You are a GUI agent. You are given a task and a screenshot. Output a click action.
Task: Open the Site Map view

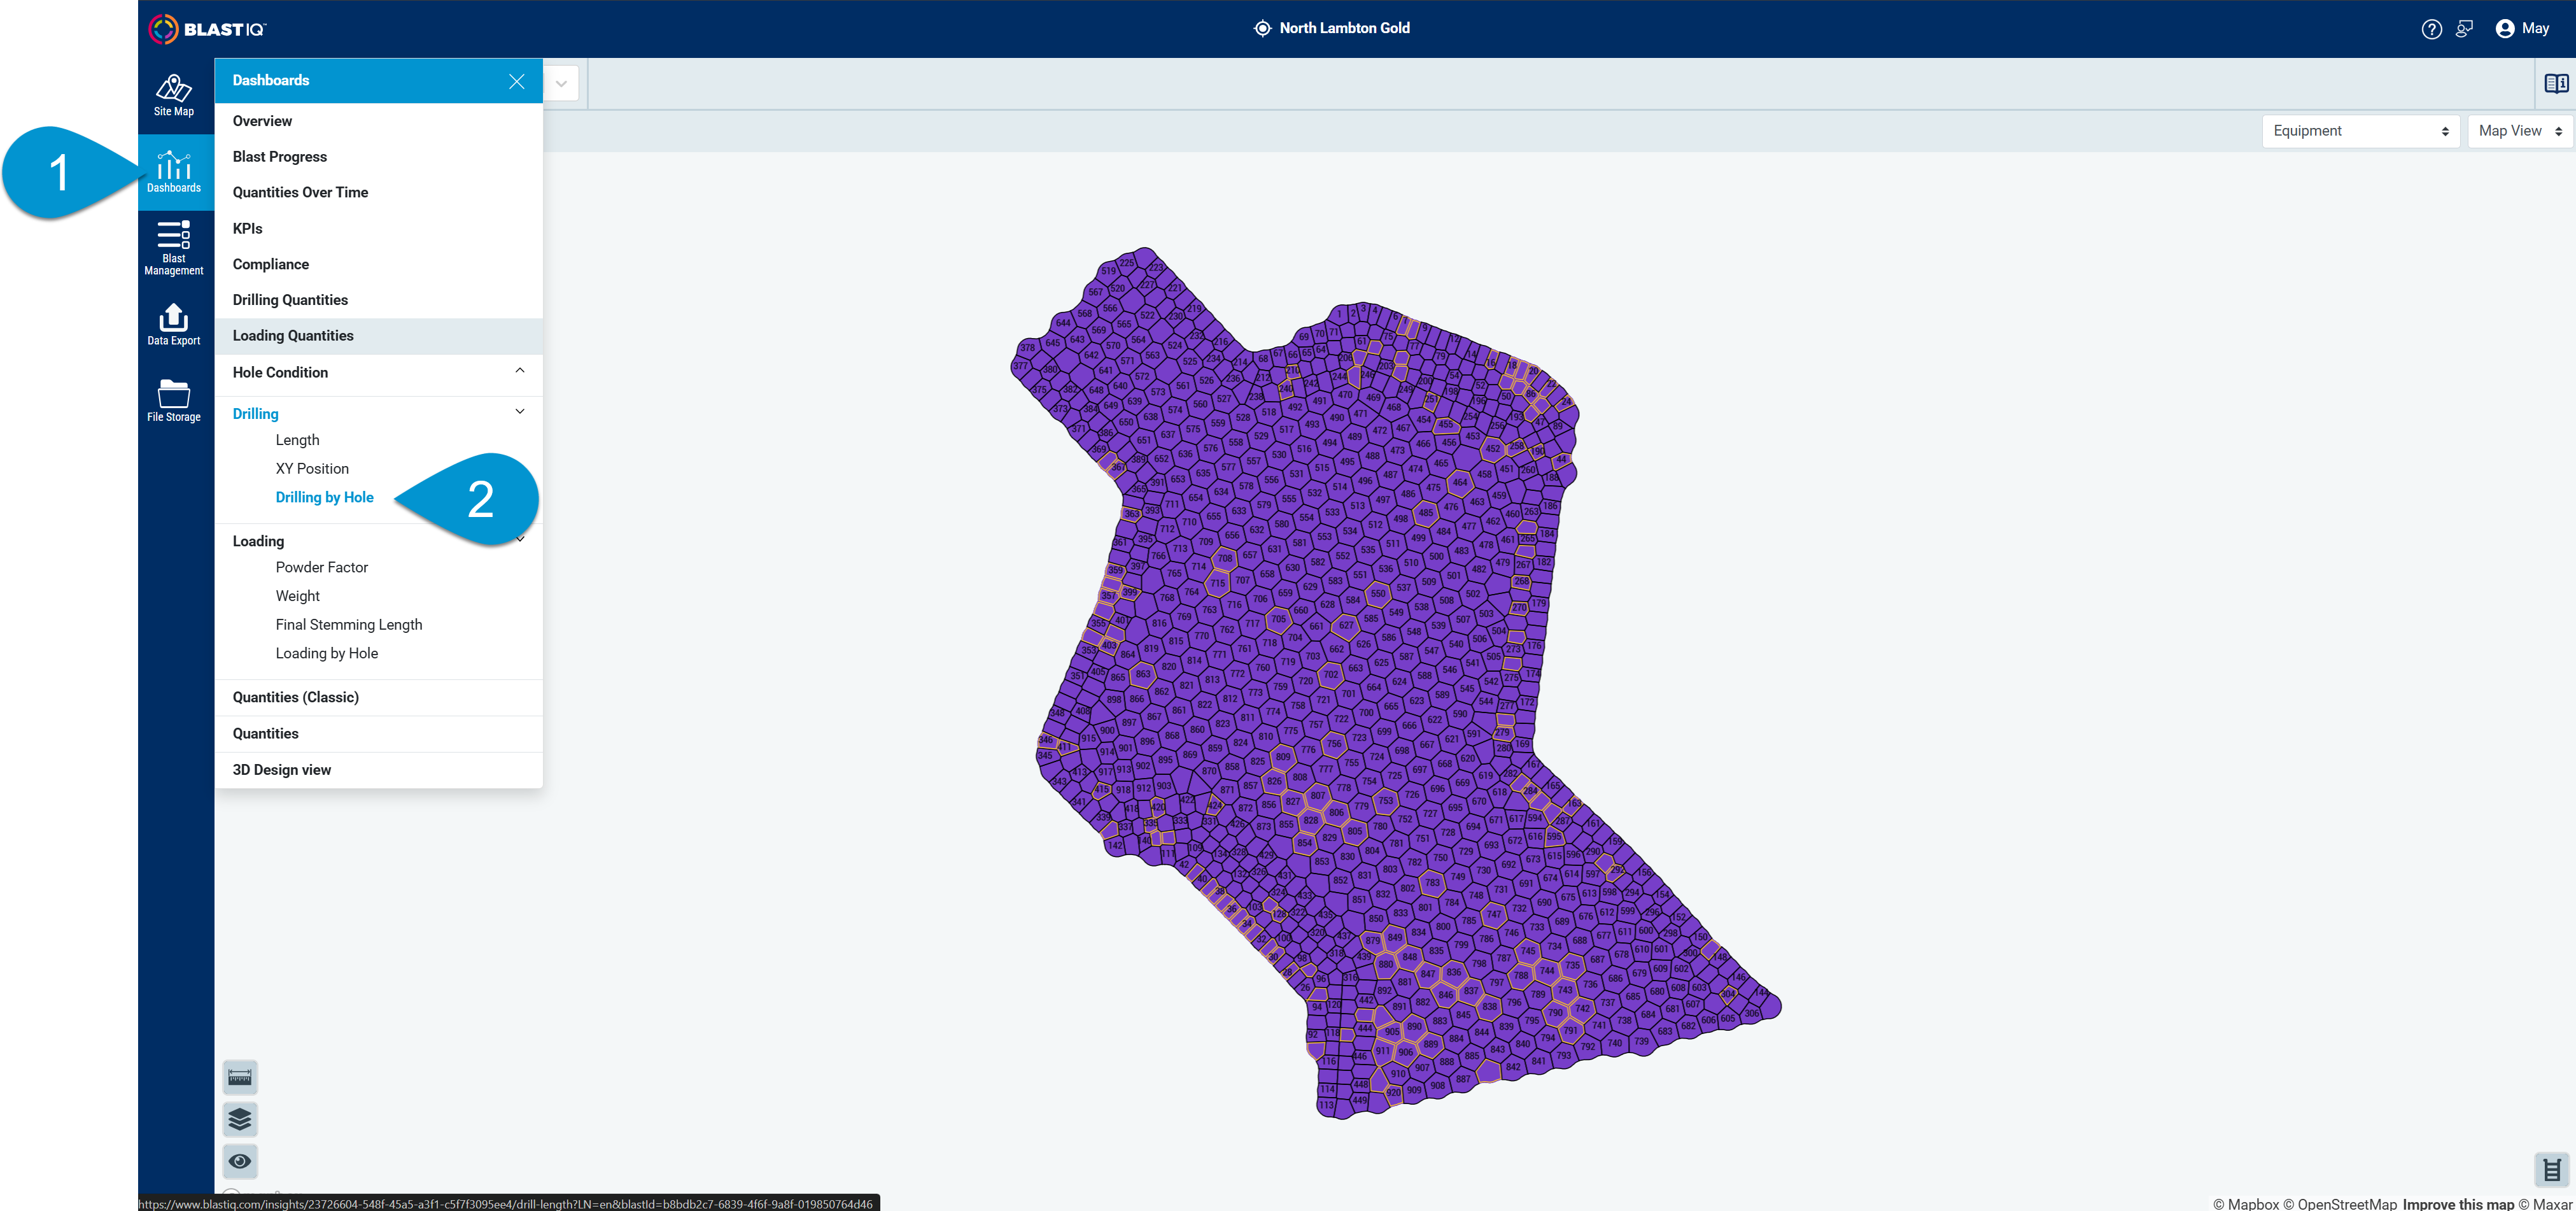pos(174,96)
